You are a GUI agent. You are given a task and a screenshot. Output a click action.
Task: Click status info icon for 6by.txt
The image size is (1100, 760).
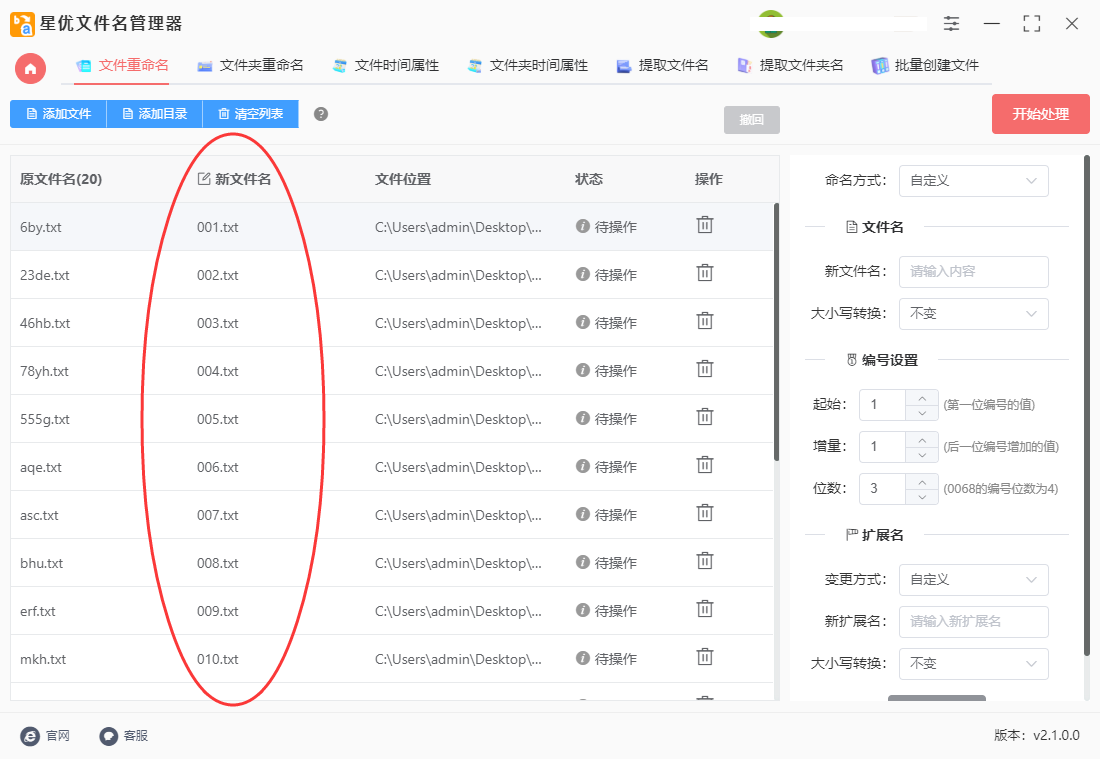pos(582,226)
